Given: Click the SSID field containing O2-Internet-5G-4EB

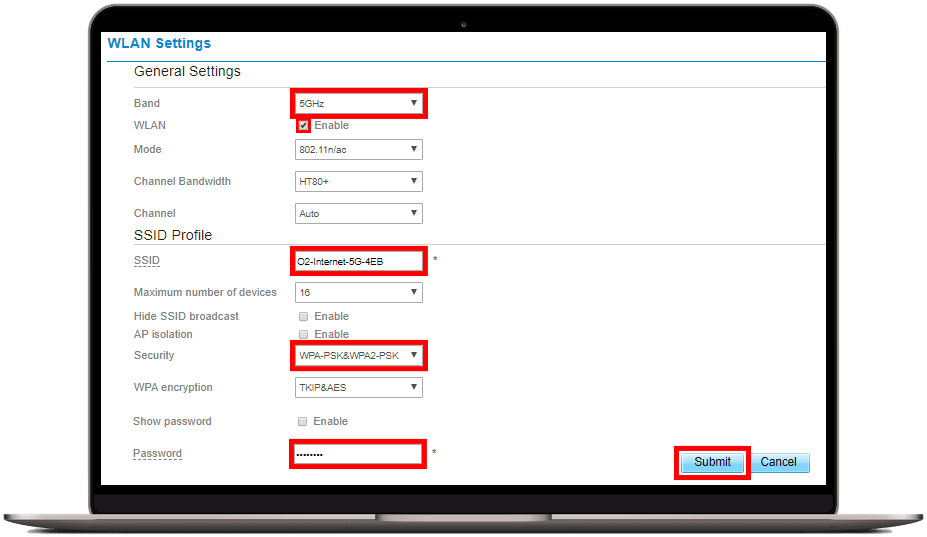Looking at the screenshot, I should [x=358, y=261].
